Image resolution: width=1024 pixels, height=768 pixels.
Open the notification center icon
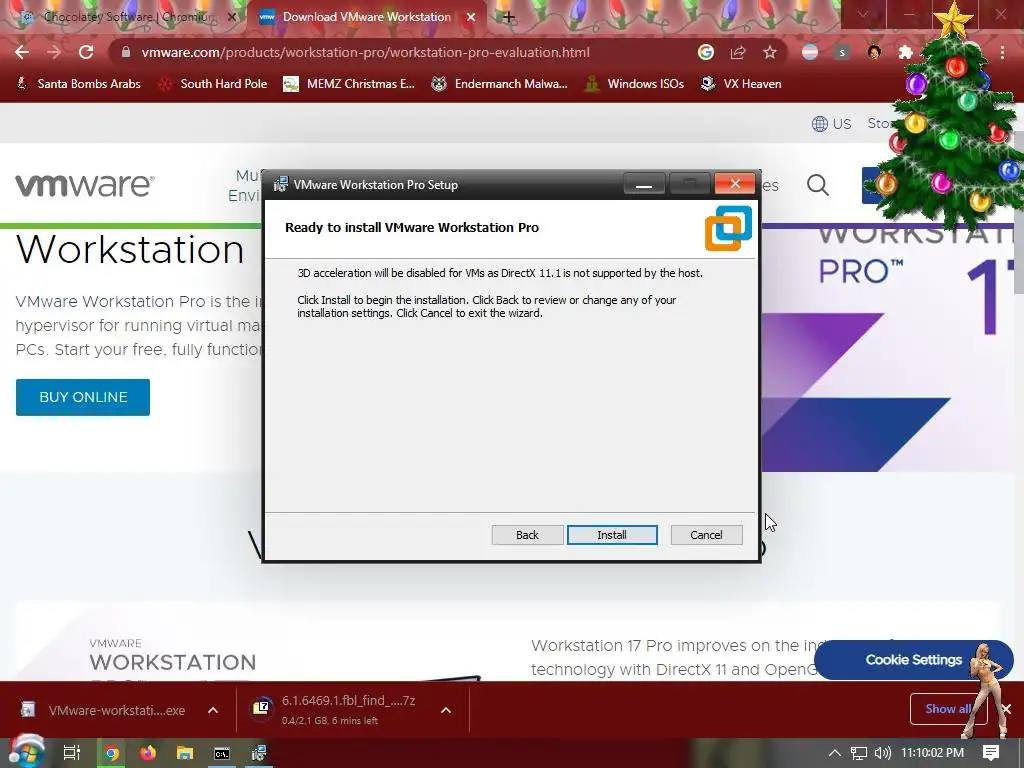[x=991, y=753]
